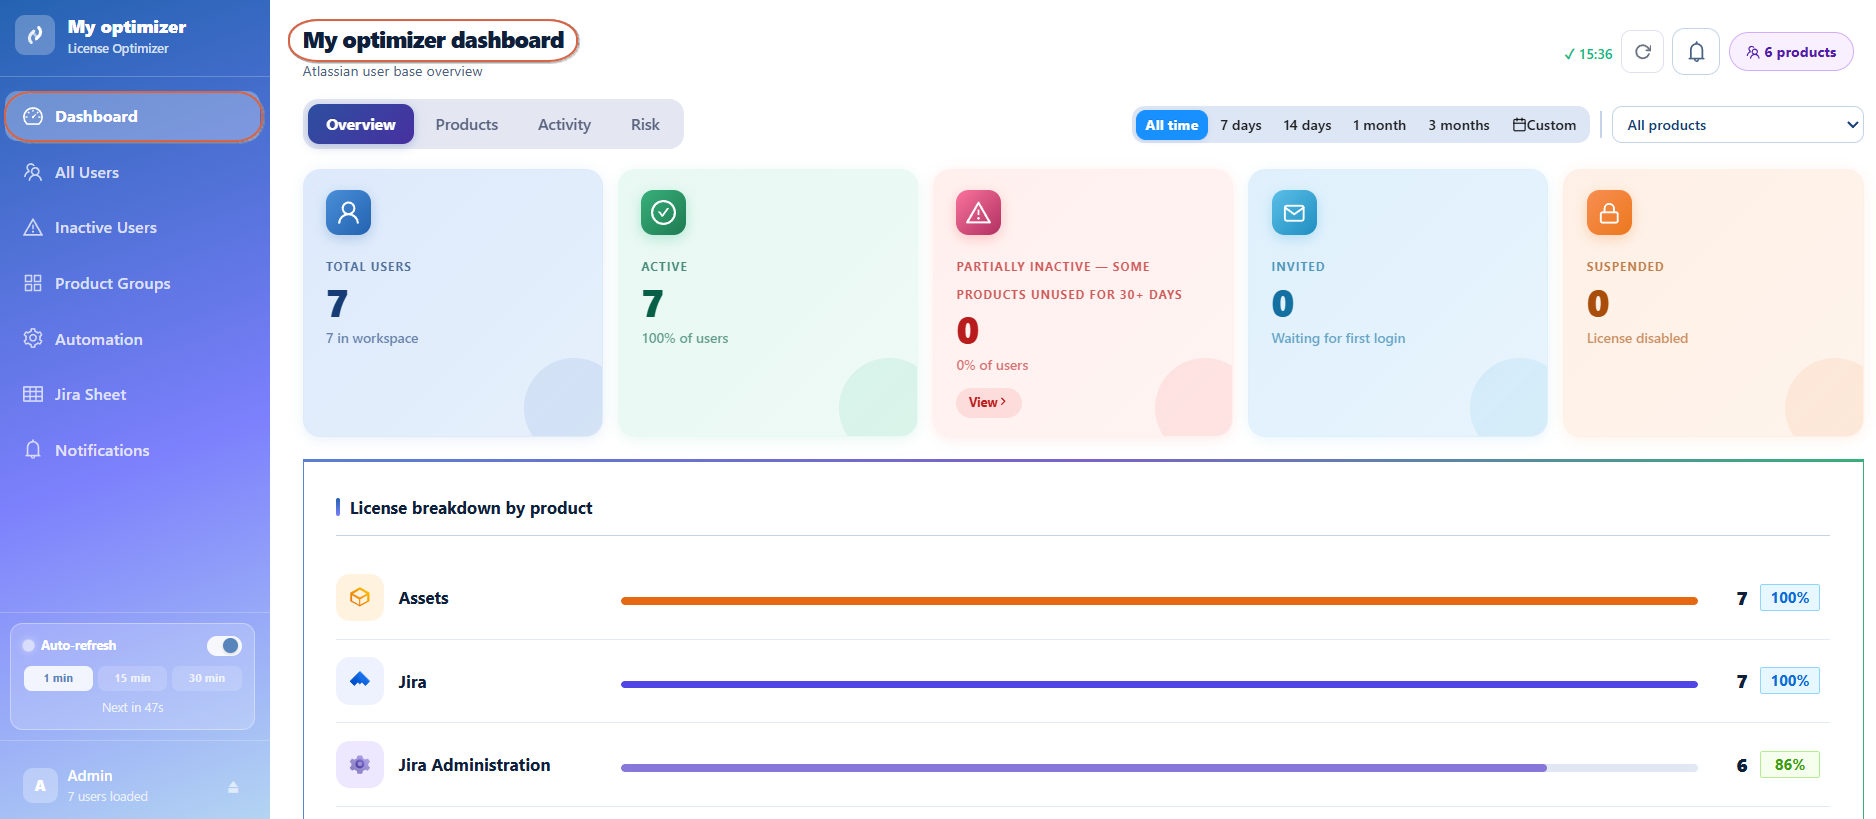
Task: Click the Jira Administration row label
Action: click(474, 765)
